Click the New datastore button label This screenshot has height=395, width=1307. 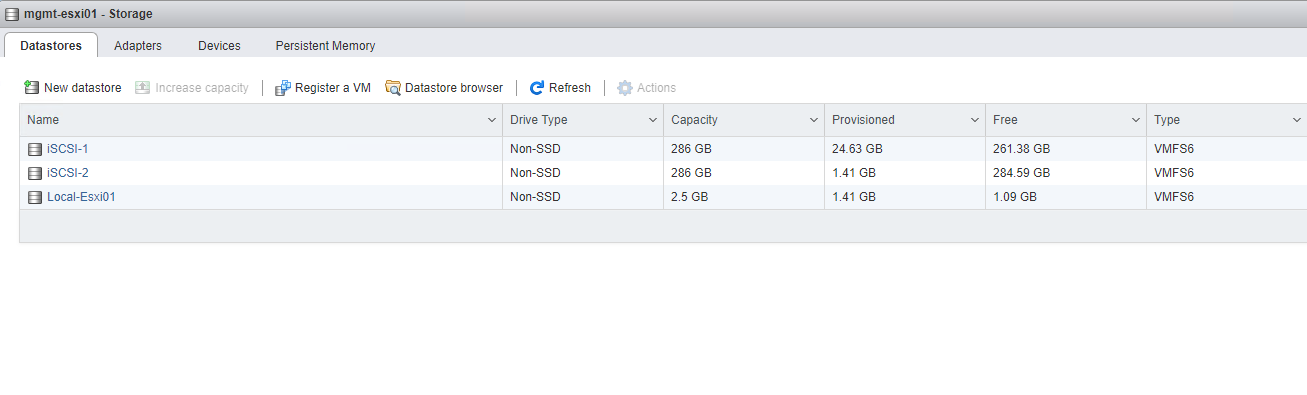click(x=83, y=88)
